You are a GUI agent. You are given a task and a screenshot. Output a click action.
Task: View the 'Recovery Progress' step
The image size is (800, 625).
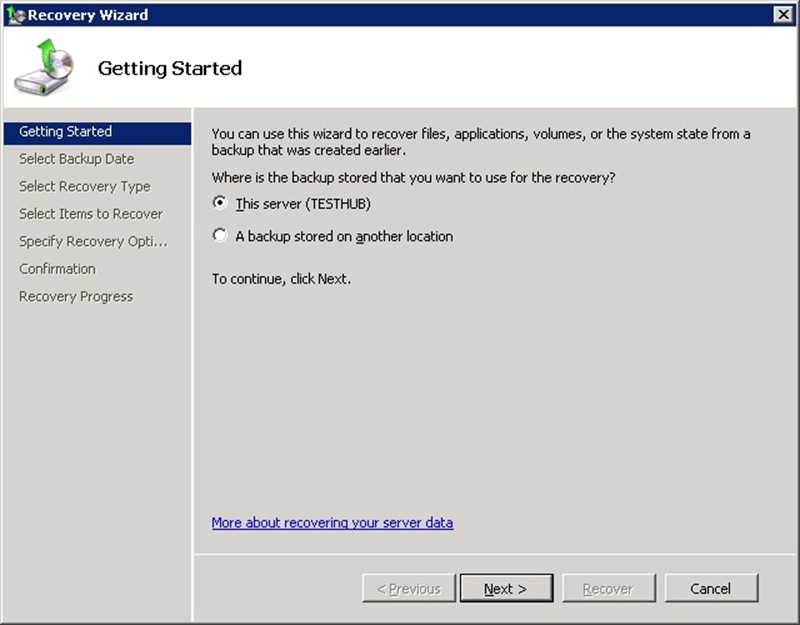click(x=76, y=297)
